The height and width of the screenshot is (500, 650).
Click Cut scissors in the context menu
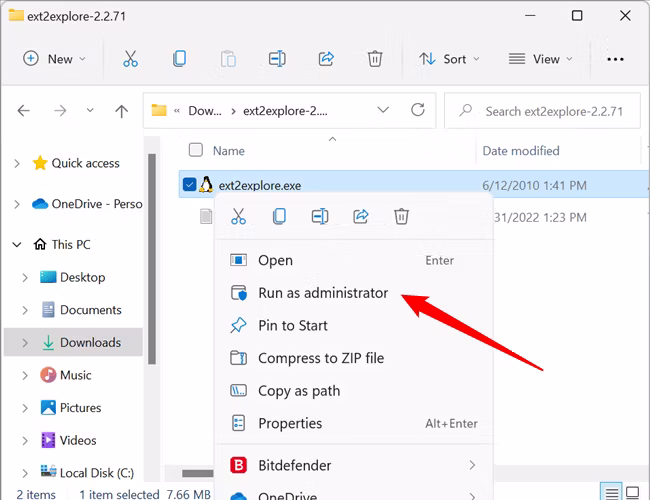(238, 216)
